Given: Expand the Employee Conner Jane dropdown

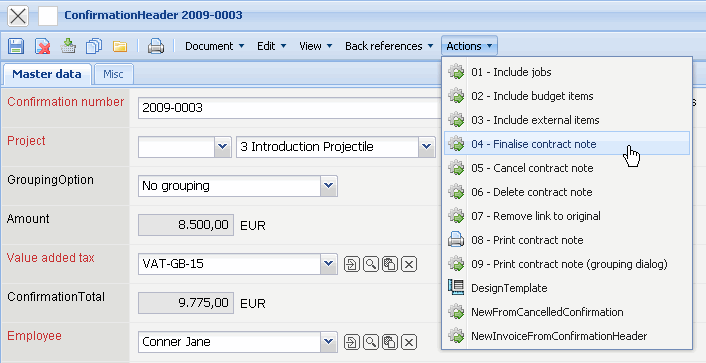Looking at the screenshot, I should click(329, 342).
